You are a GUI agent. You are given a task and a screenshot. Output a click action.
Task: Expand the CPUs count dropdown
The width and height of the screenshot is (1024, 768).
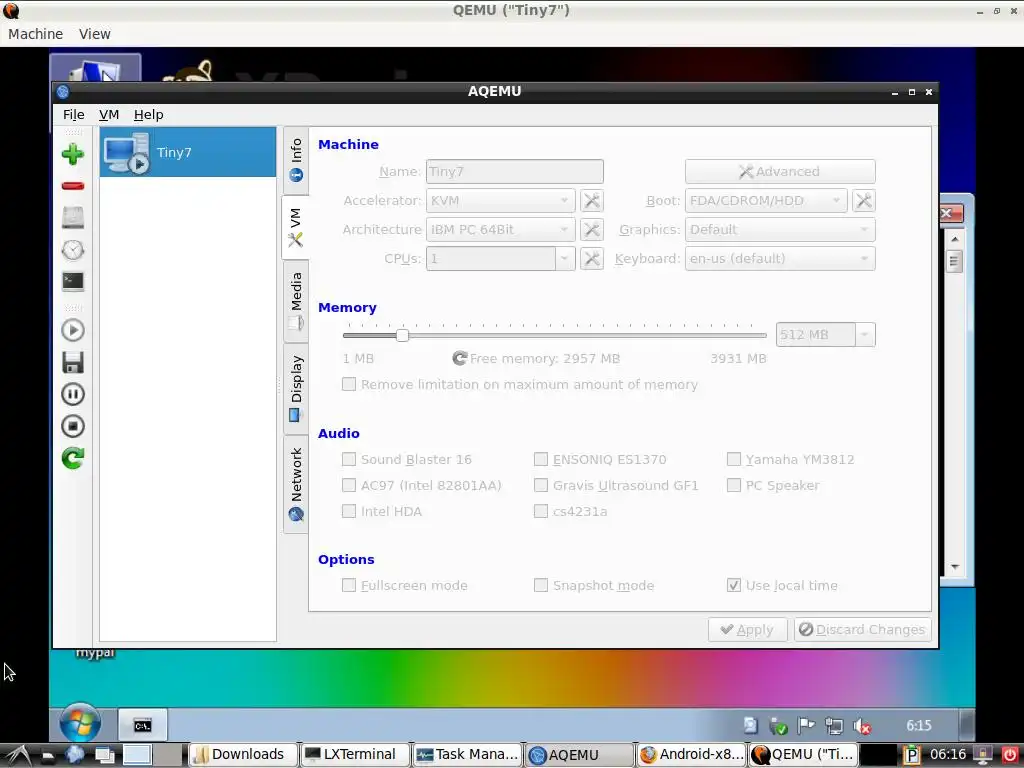click(564, 259)
